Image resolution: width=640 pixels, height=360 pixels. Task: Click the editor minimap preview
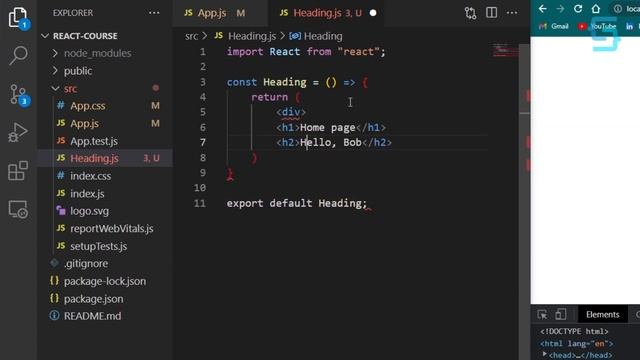(x=505, y=51)
